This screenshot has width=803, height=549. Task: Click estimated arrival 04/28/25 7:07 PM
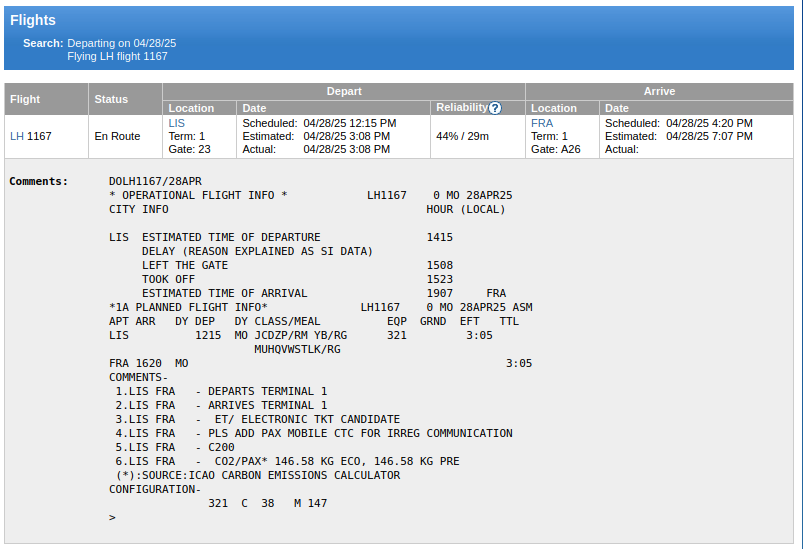709,136
